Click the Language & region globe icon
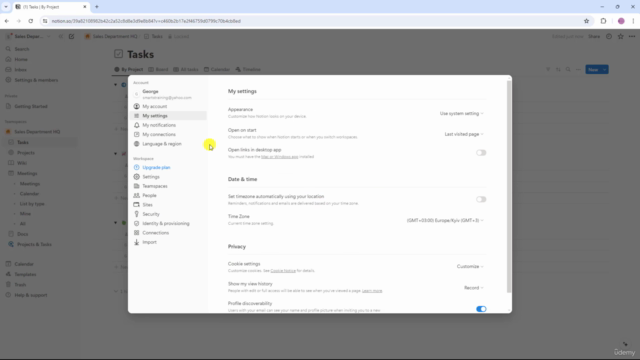 tap(137, 144)
